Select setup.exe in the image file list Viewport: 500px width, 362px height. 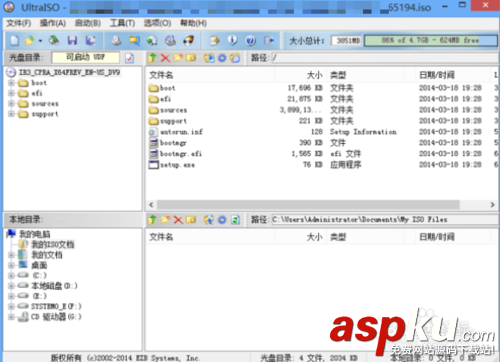[177, 165]
